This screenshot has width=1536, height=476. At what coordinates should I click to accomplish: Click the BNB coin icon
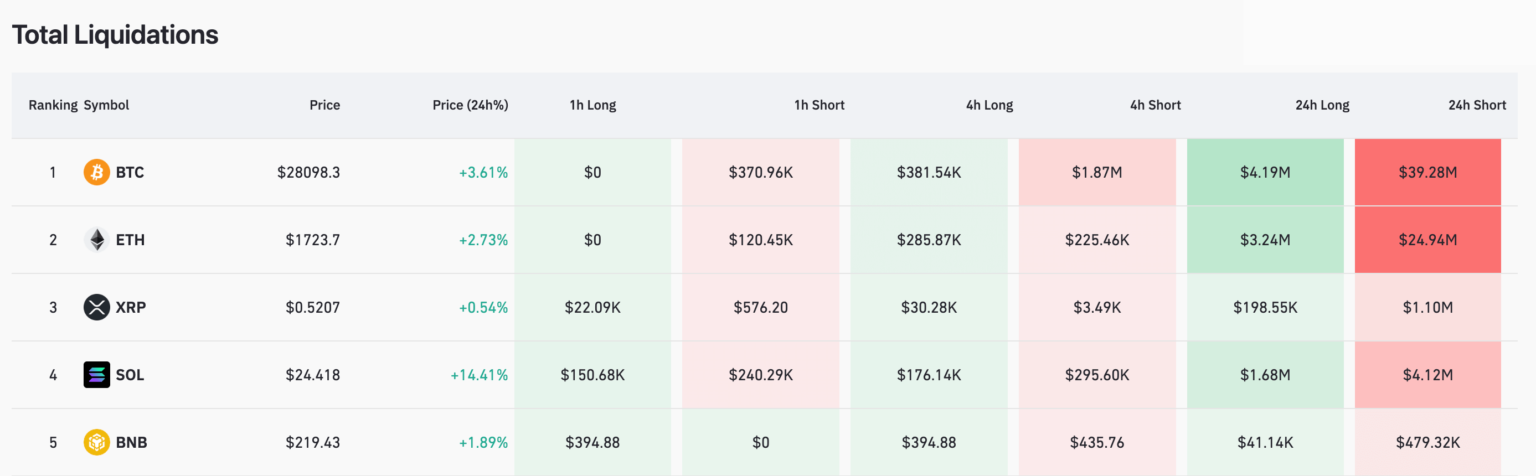tap(96, 442)
